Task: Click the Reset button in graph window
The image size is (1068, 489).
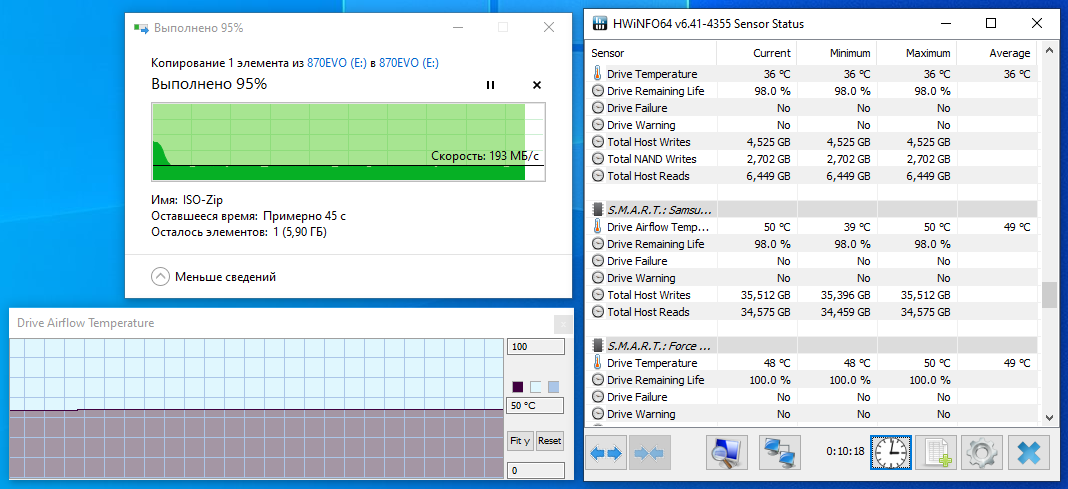Action: pyautogui.click(x=550, y=441)
